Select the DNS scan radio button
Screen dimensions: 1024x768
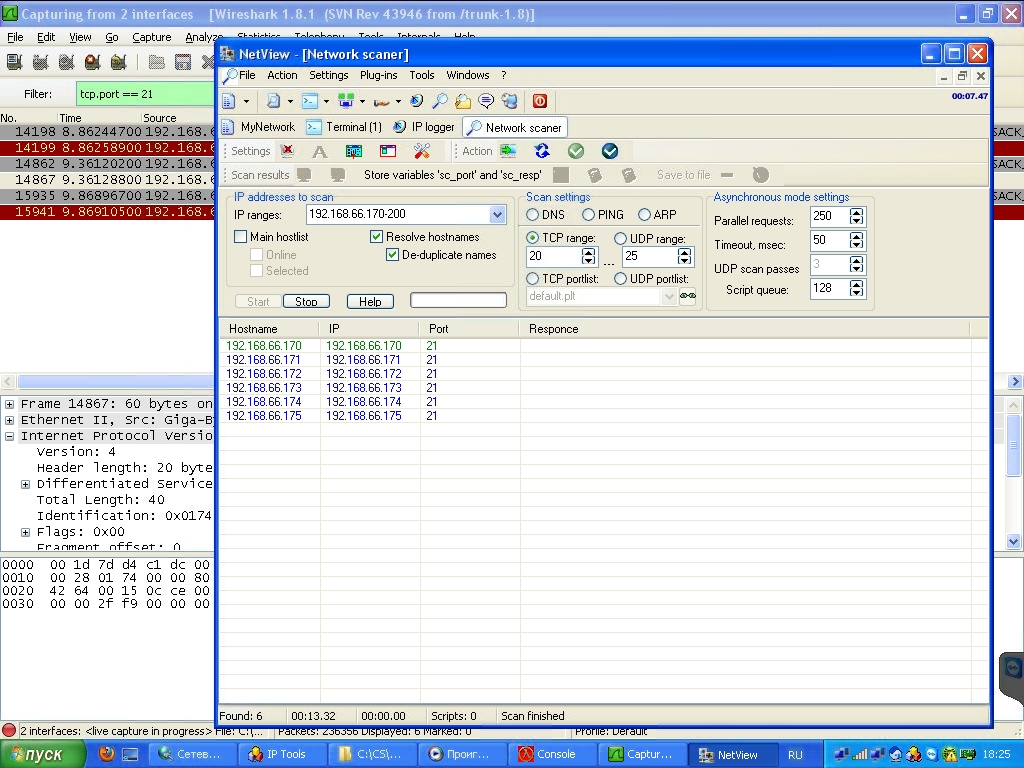point(532,215)
